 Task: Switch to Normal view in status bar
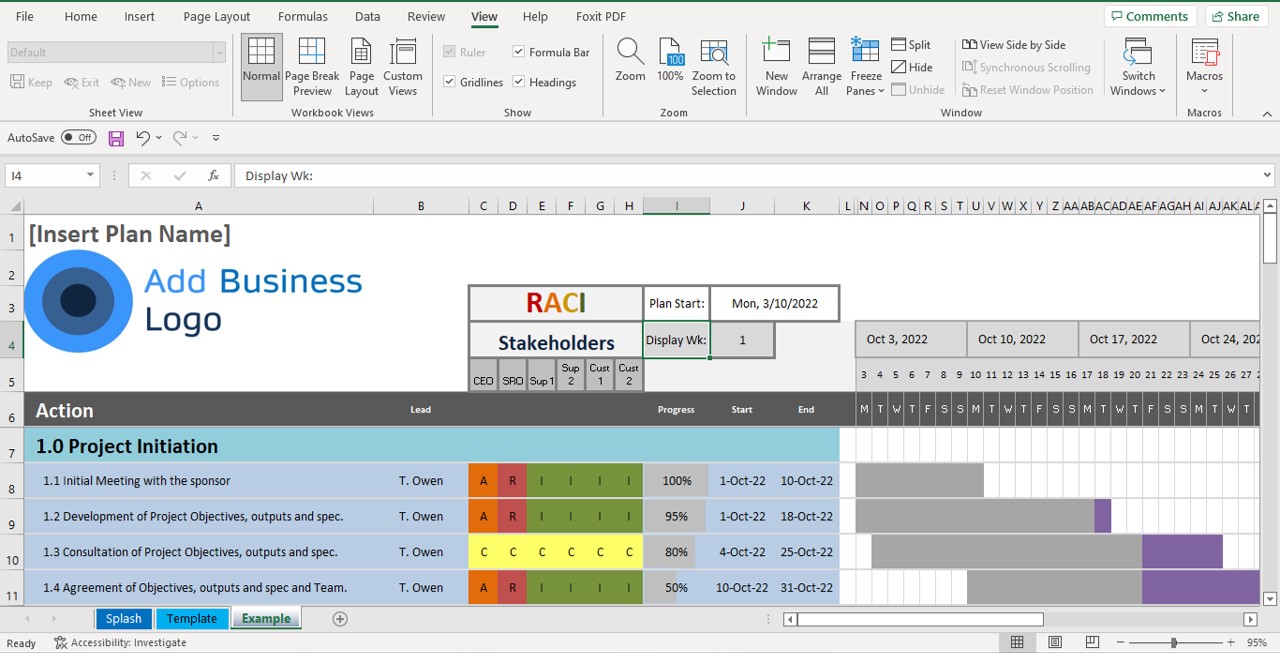coord(1017,643)
